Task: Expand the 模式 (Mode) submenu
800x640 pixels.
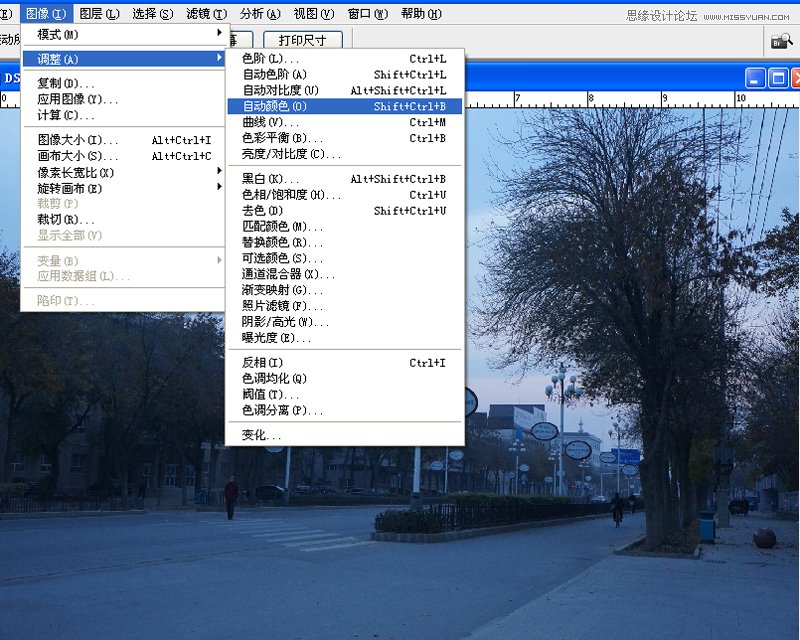Action: (123, 35)
